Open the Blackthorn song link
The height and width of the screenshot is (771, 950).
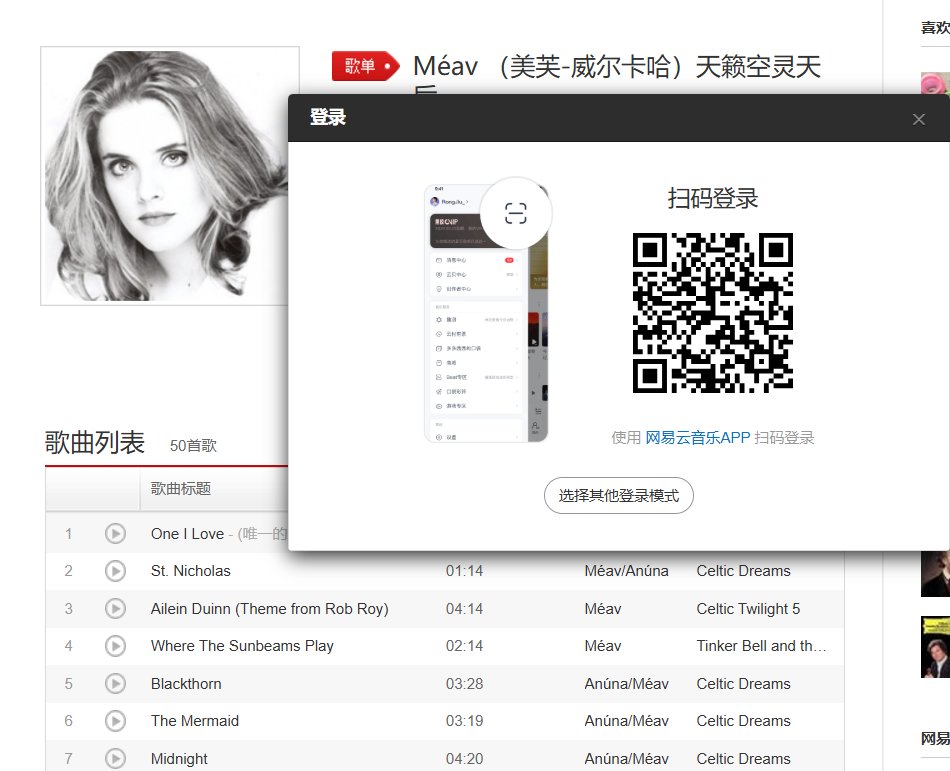click(186, 684)
